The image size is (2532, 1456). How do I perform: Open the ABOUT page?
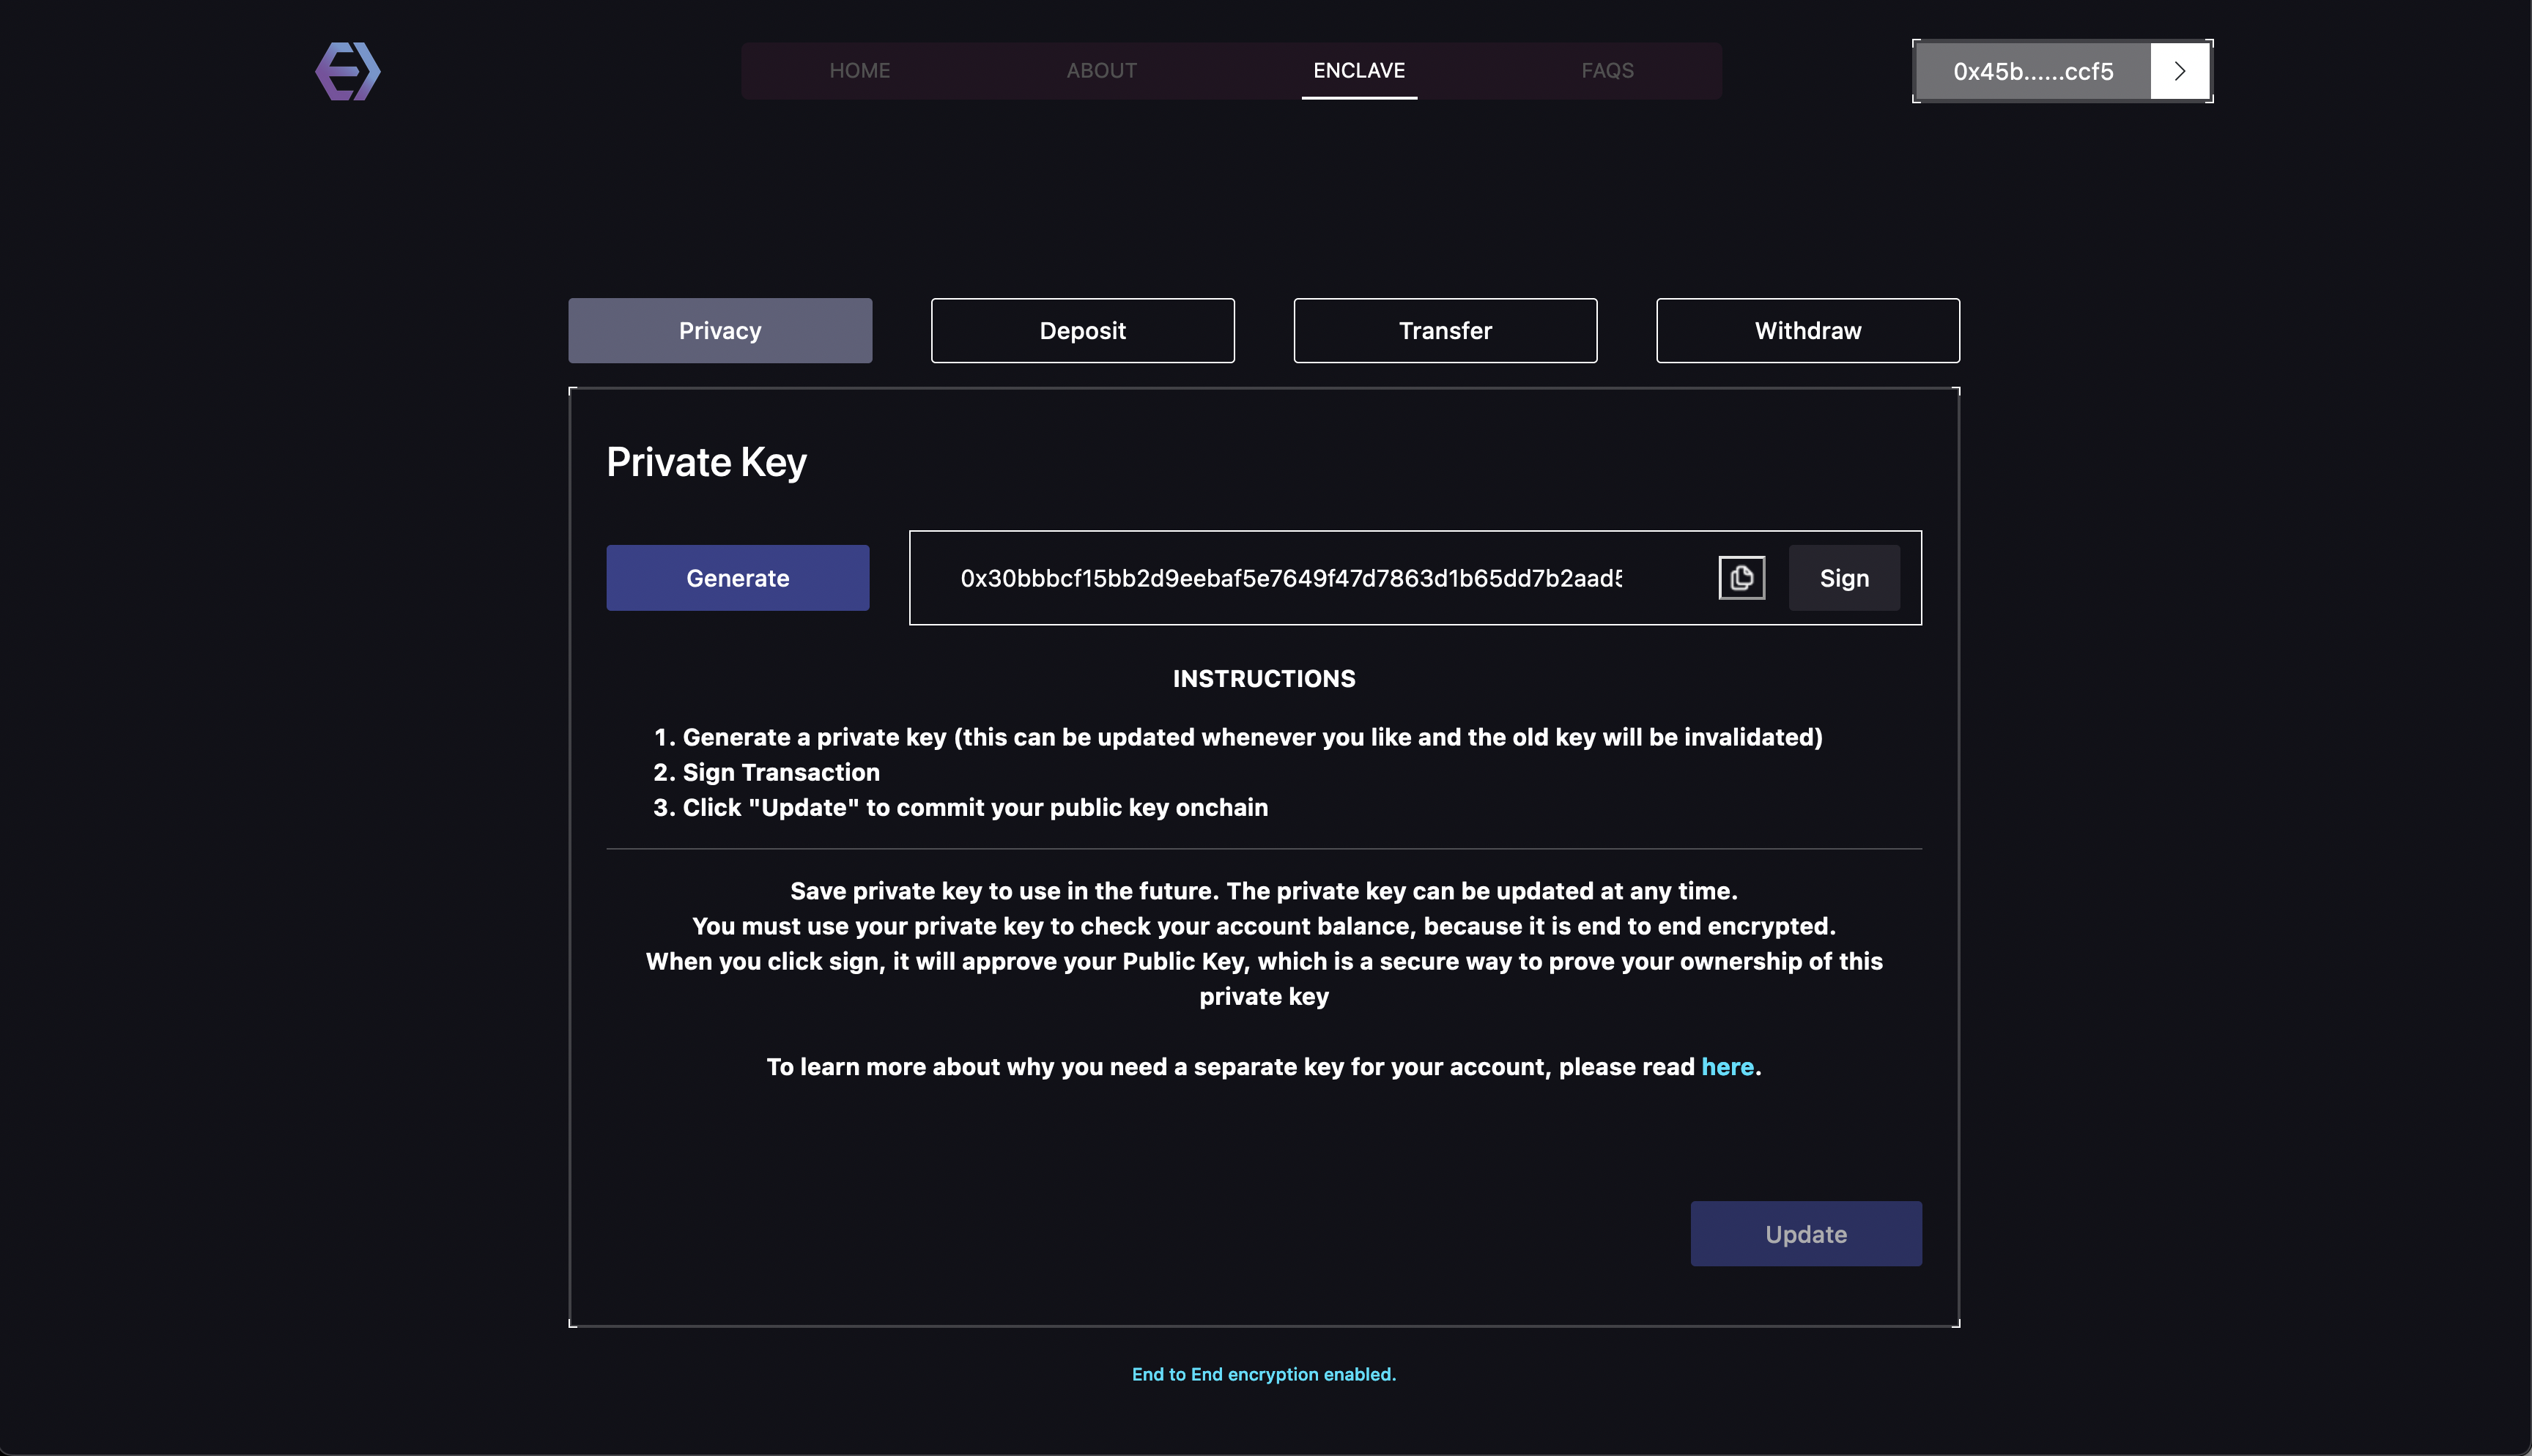coord(1101,71)
